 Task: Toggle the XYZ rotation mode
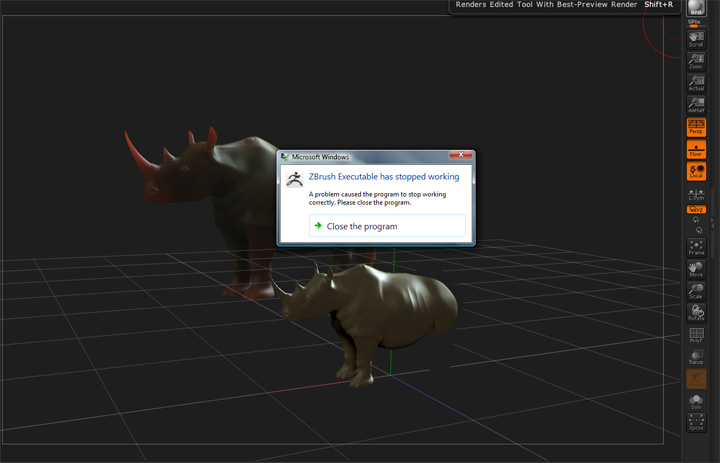click(696, 209)
